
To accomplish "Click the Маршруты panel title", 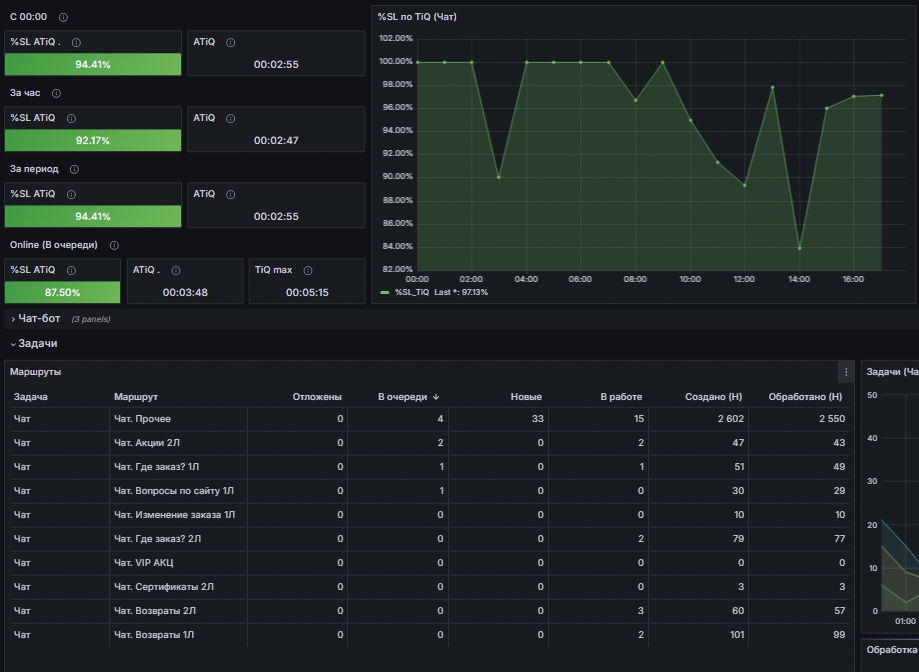I will [x=35, y=372].
